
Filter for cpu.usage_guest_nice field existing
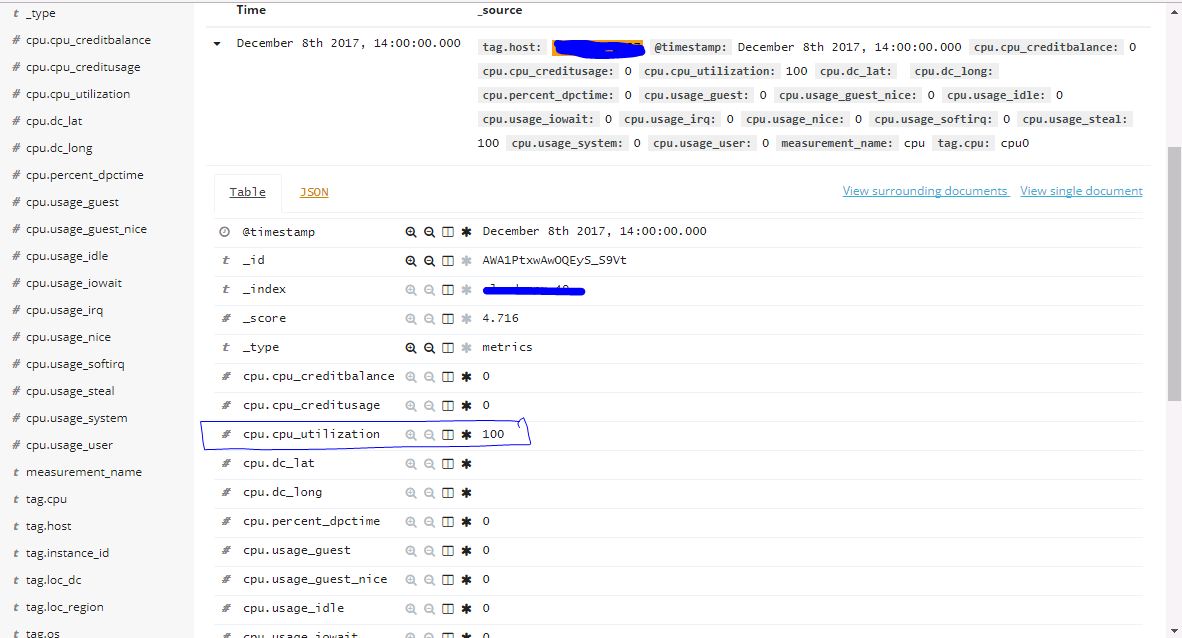[464, 579]
